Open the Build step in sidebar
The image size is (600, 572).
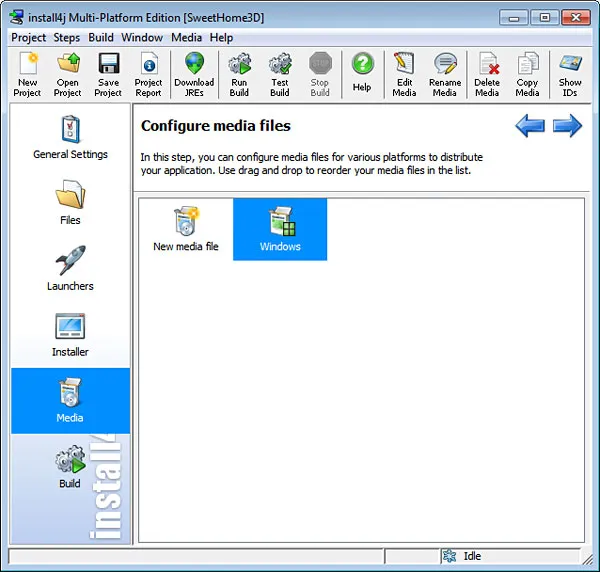point(70,467)
